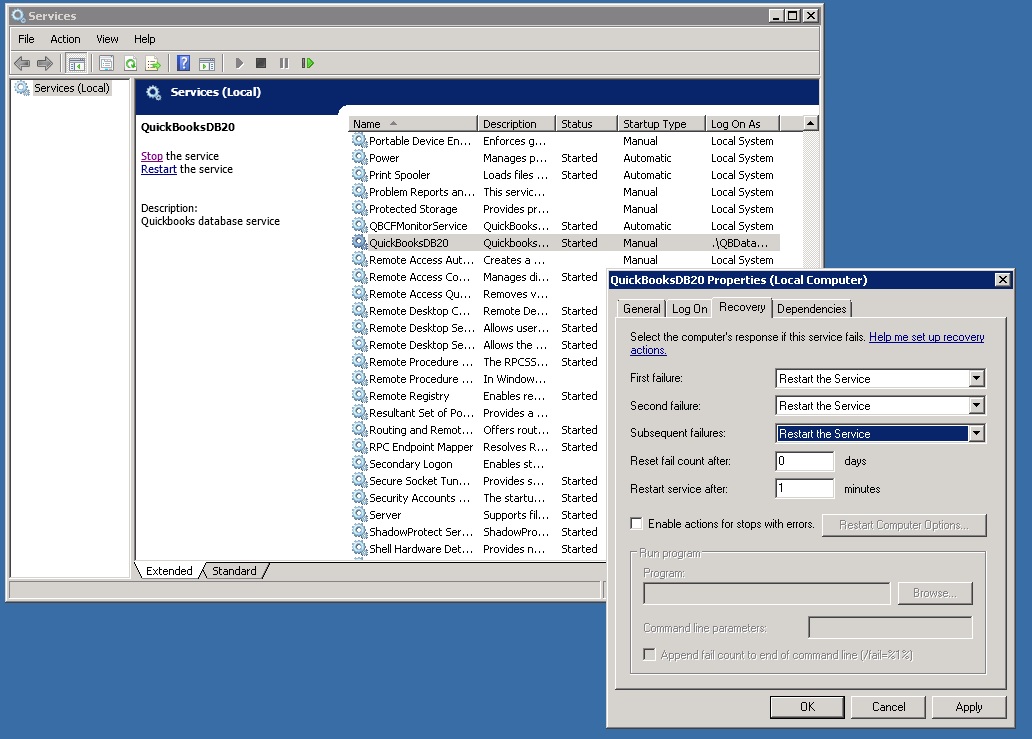Click the Export List toolbar icon
This screenshot has height=739, width=1032.
153,63
